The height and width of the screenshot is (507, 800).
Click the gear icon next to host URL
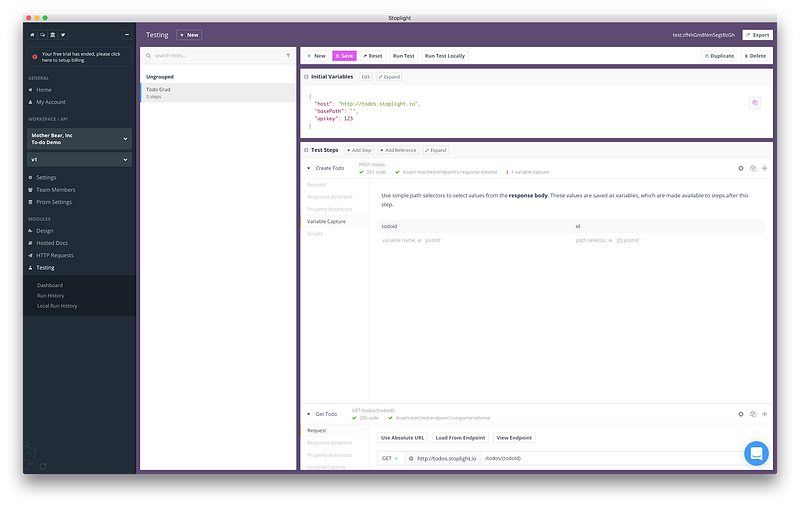(411, 459)
